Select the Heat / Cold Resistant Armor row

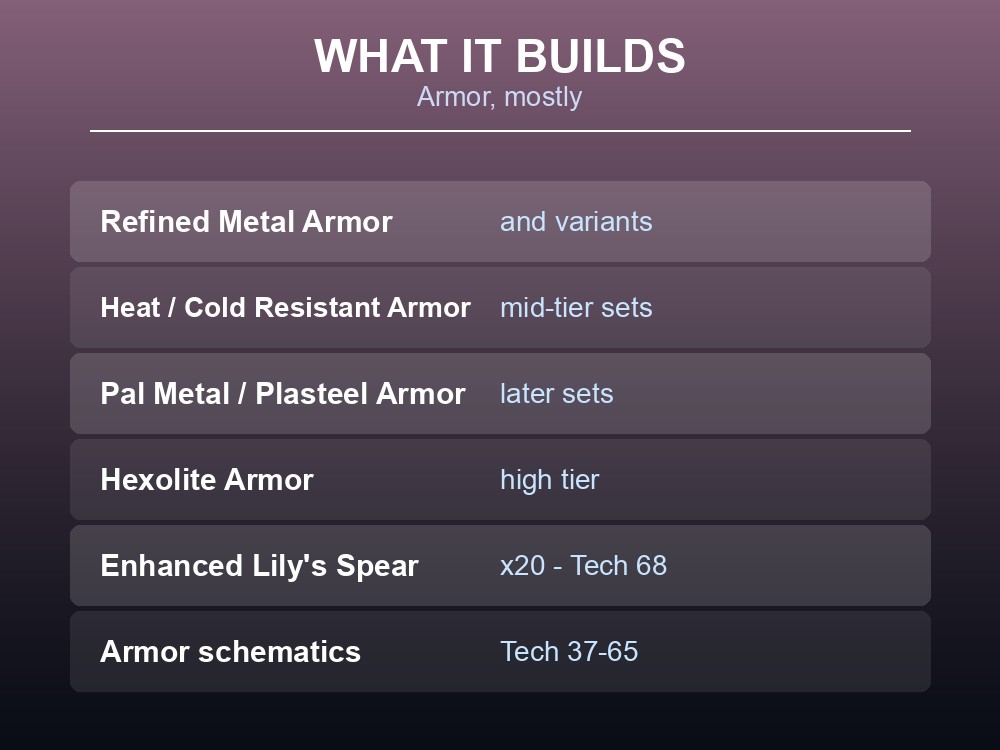(x=500, y=307)
